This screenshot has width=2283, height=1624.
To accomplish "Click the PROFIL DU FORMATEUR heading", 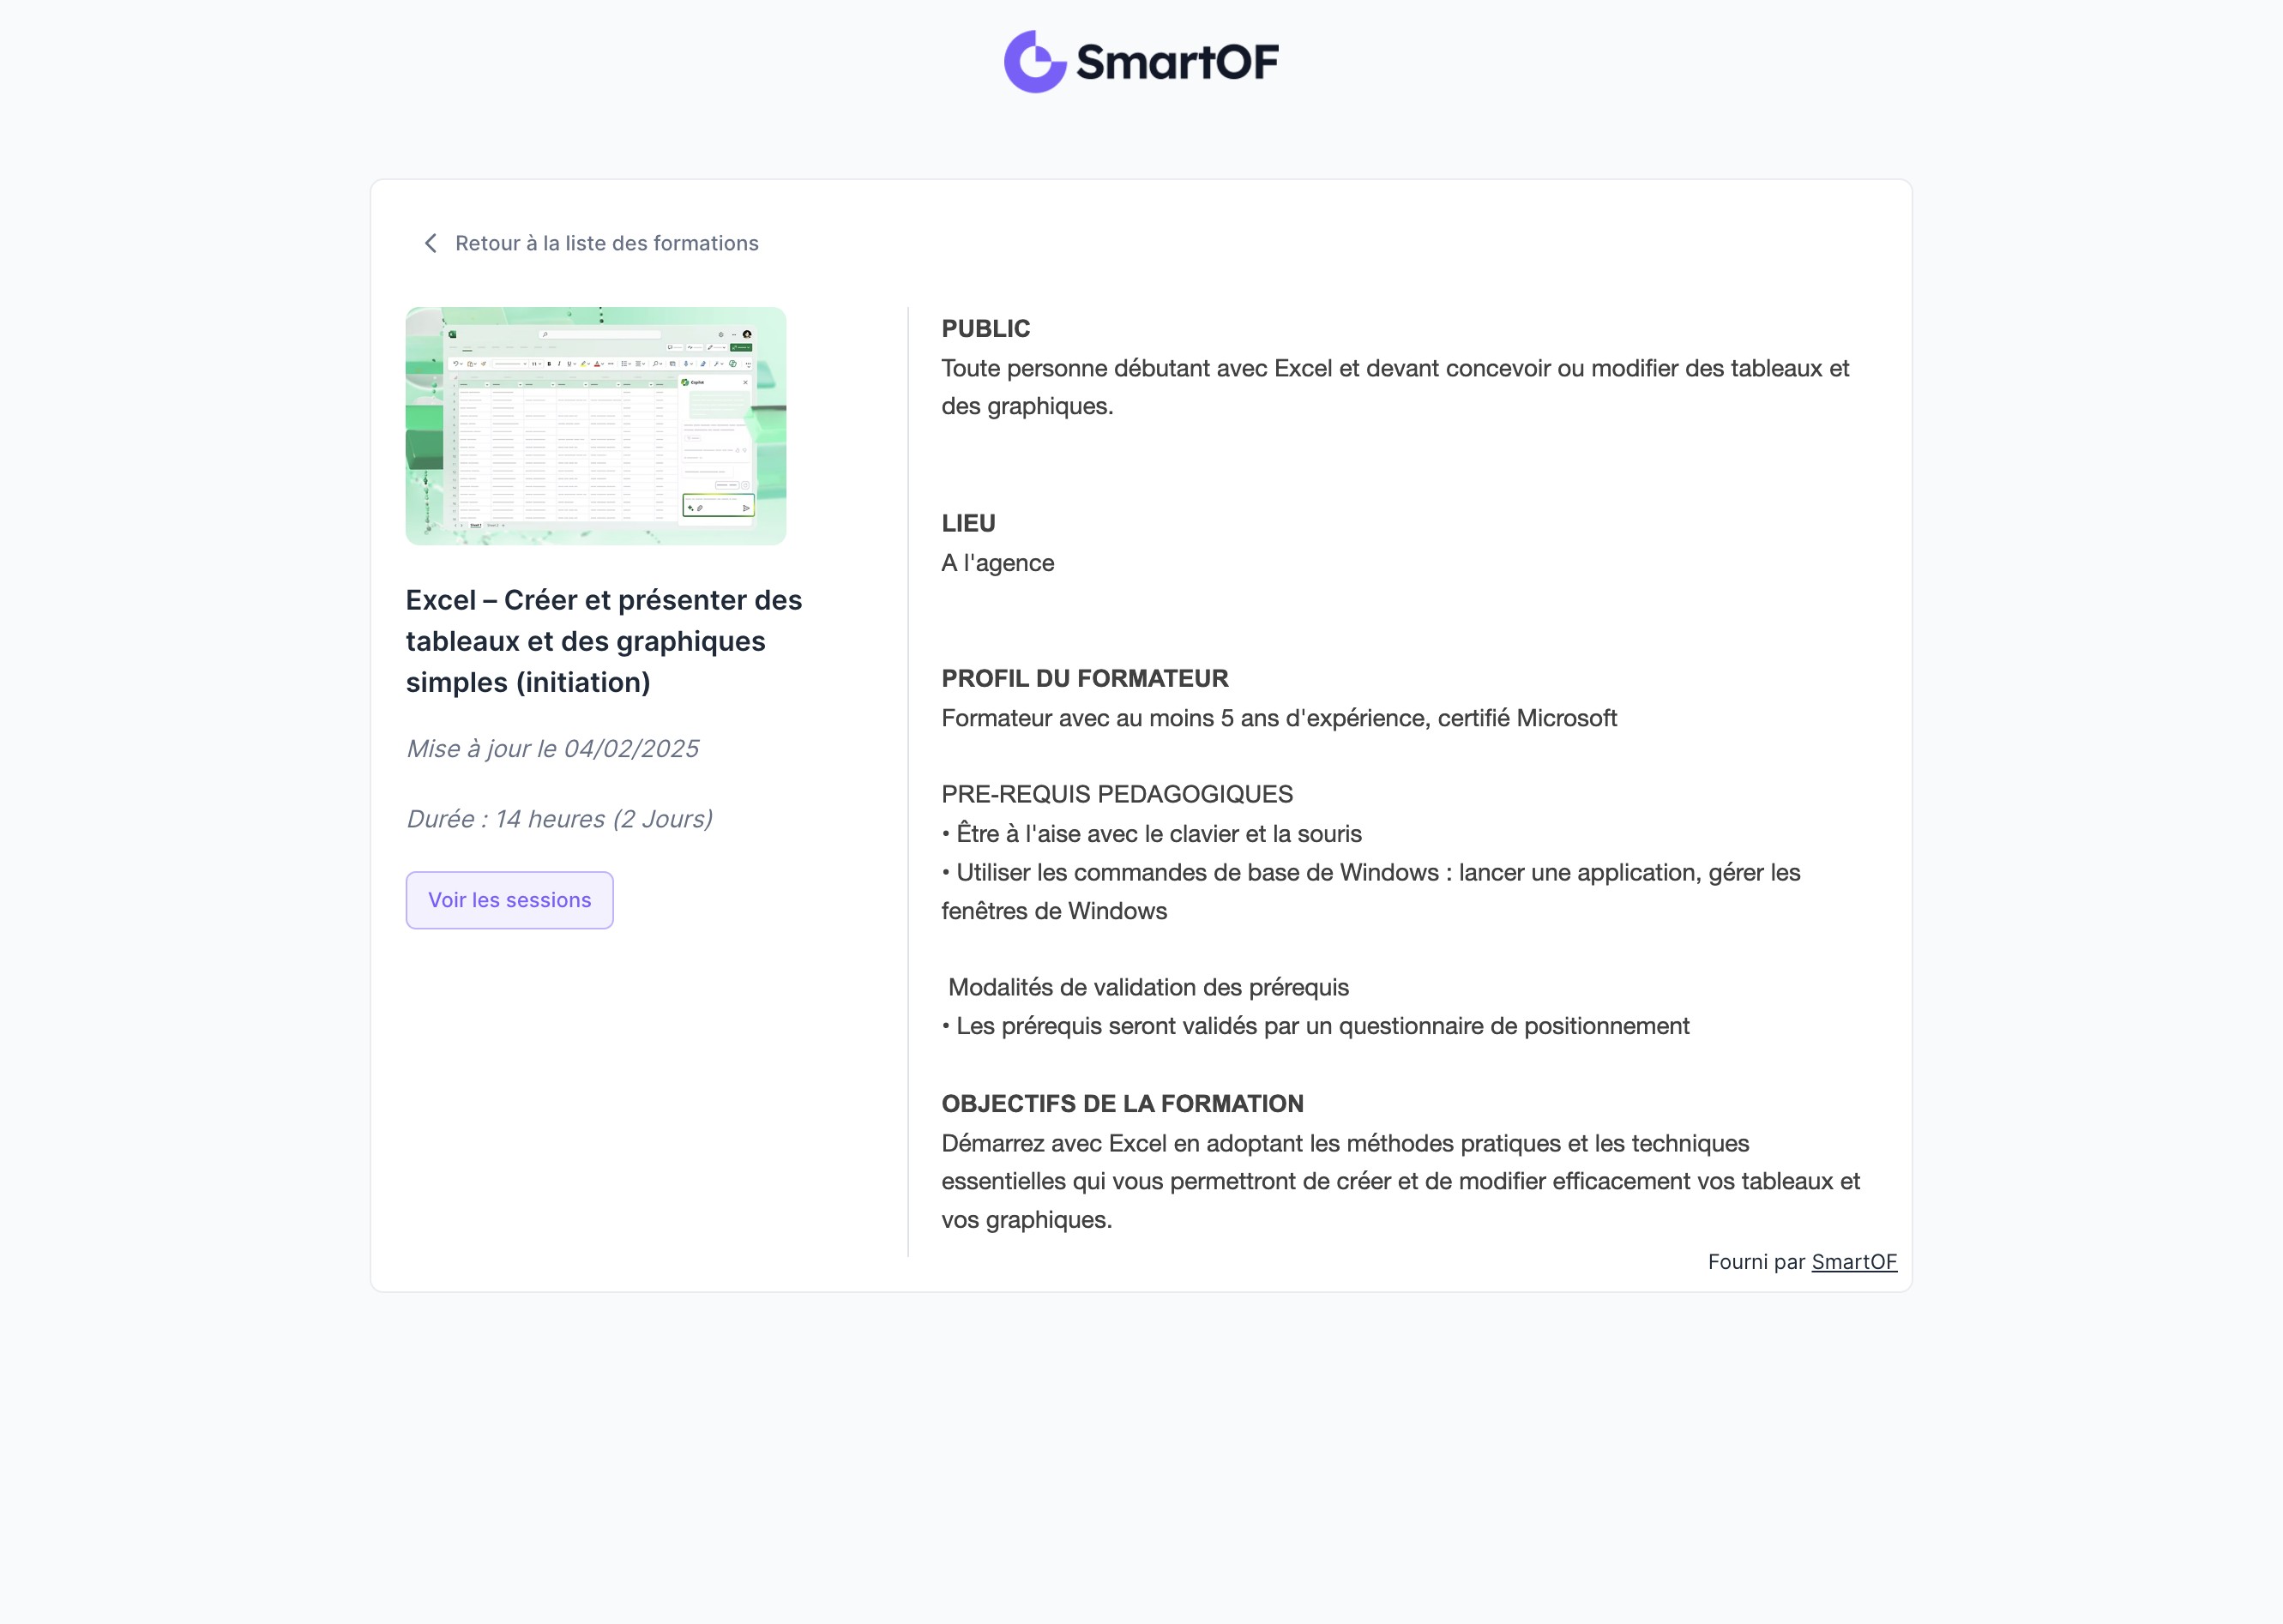I will (x=1084, y=678).
